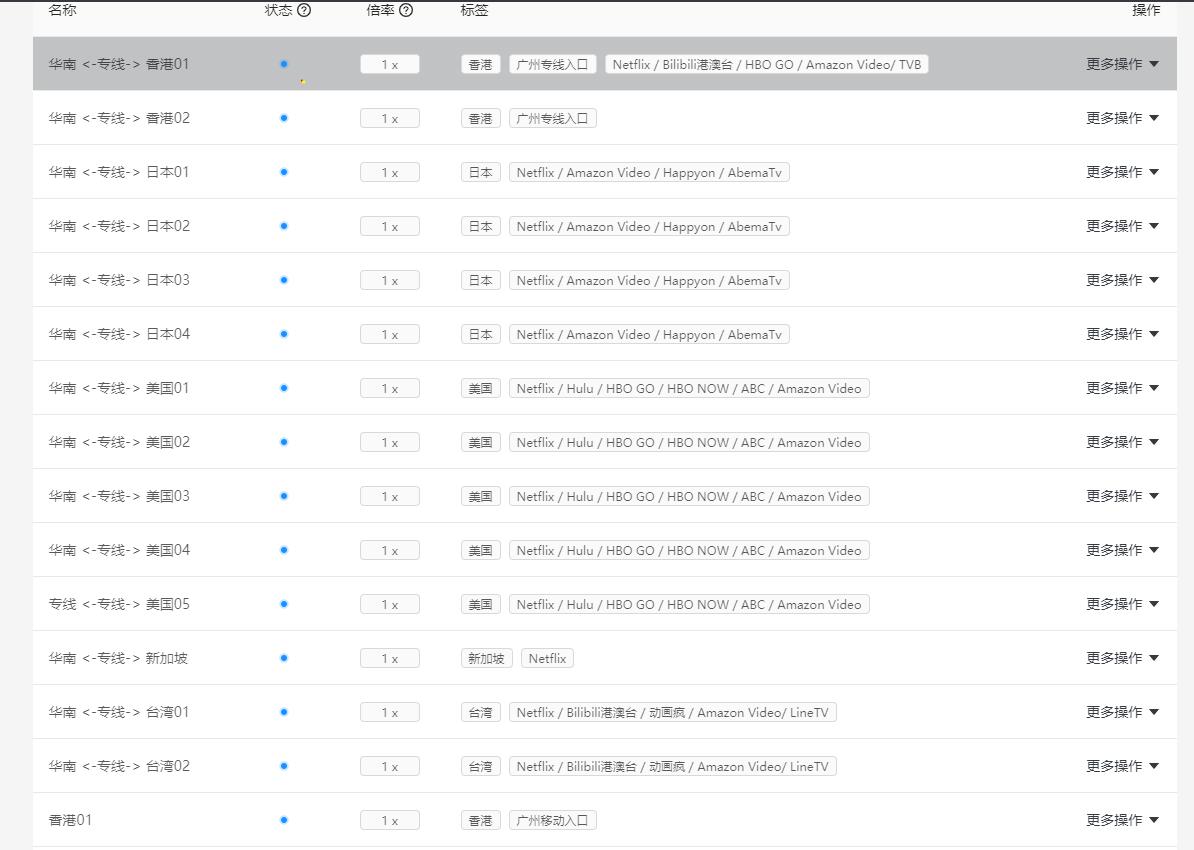
Task: Click the help icon next to 倍率
Action: [x=406, y=10]
